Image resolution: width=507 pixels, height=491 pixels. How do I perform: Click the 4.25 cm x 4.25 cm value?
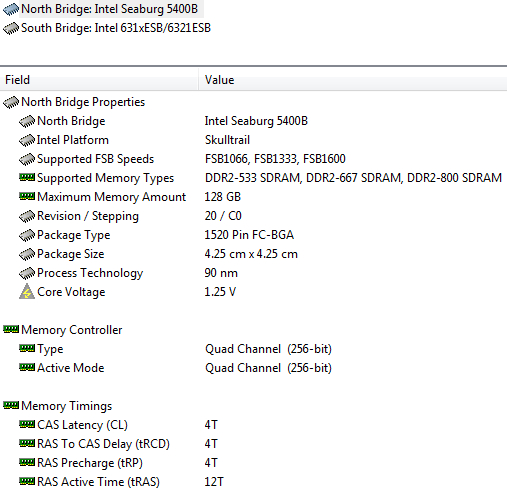[251, 254]
